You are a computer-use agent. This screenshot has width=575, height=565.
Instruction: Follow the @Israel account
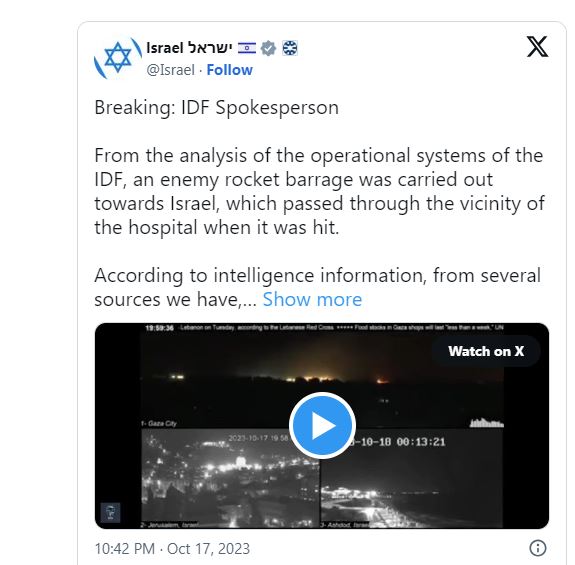pyautogui.click(x=230, y=70)
